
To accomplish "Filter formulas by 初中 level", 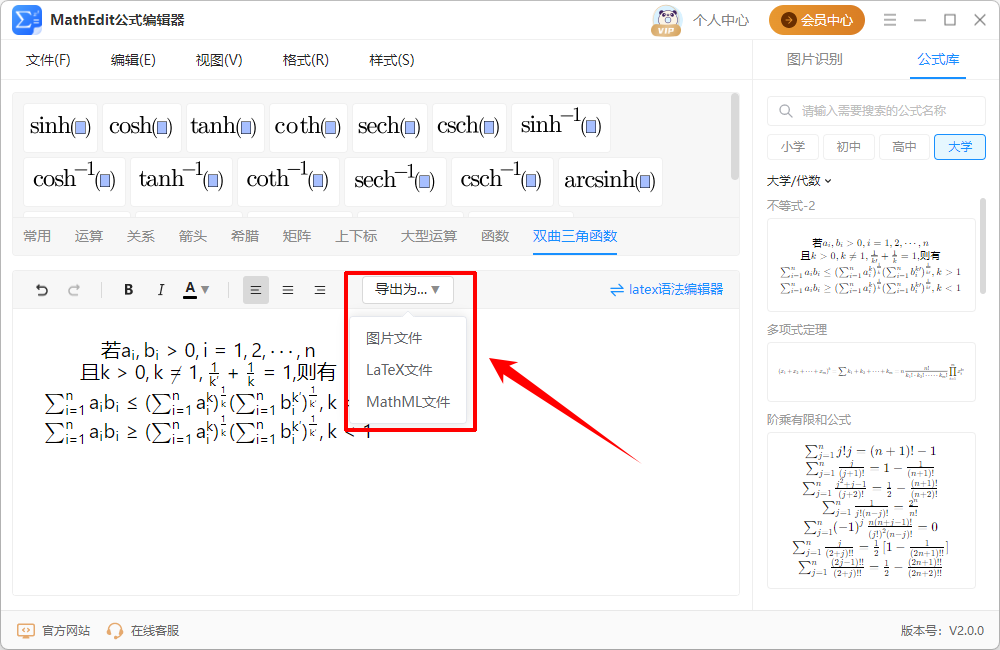I will pyautogui.click(x=848, y=147).
